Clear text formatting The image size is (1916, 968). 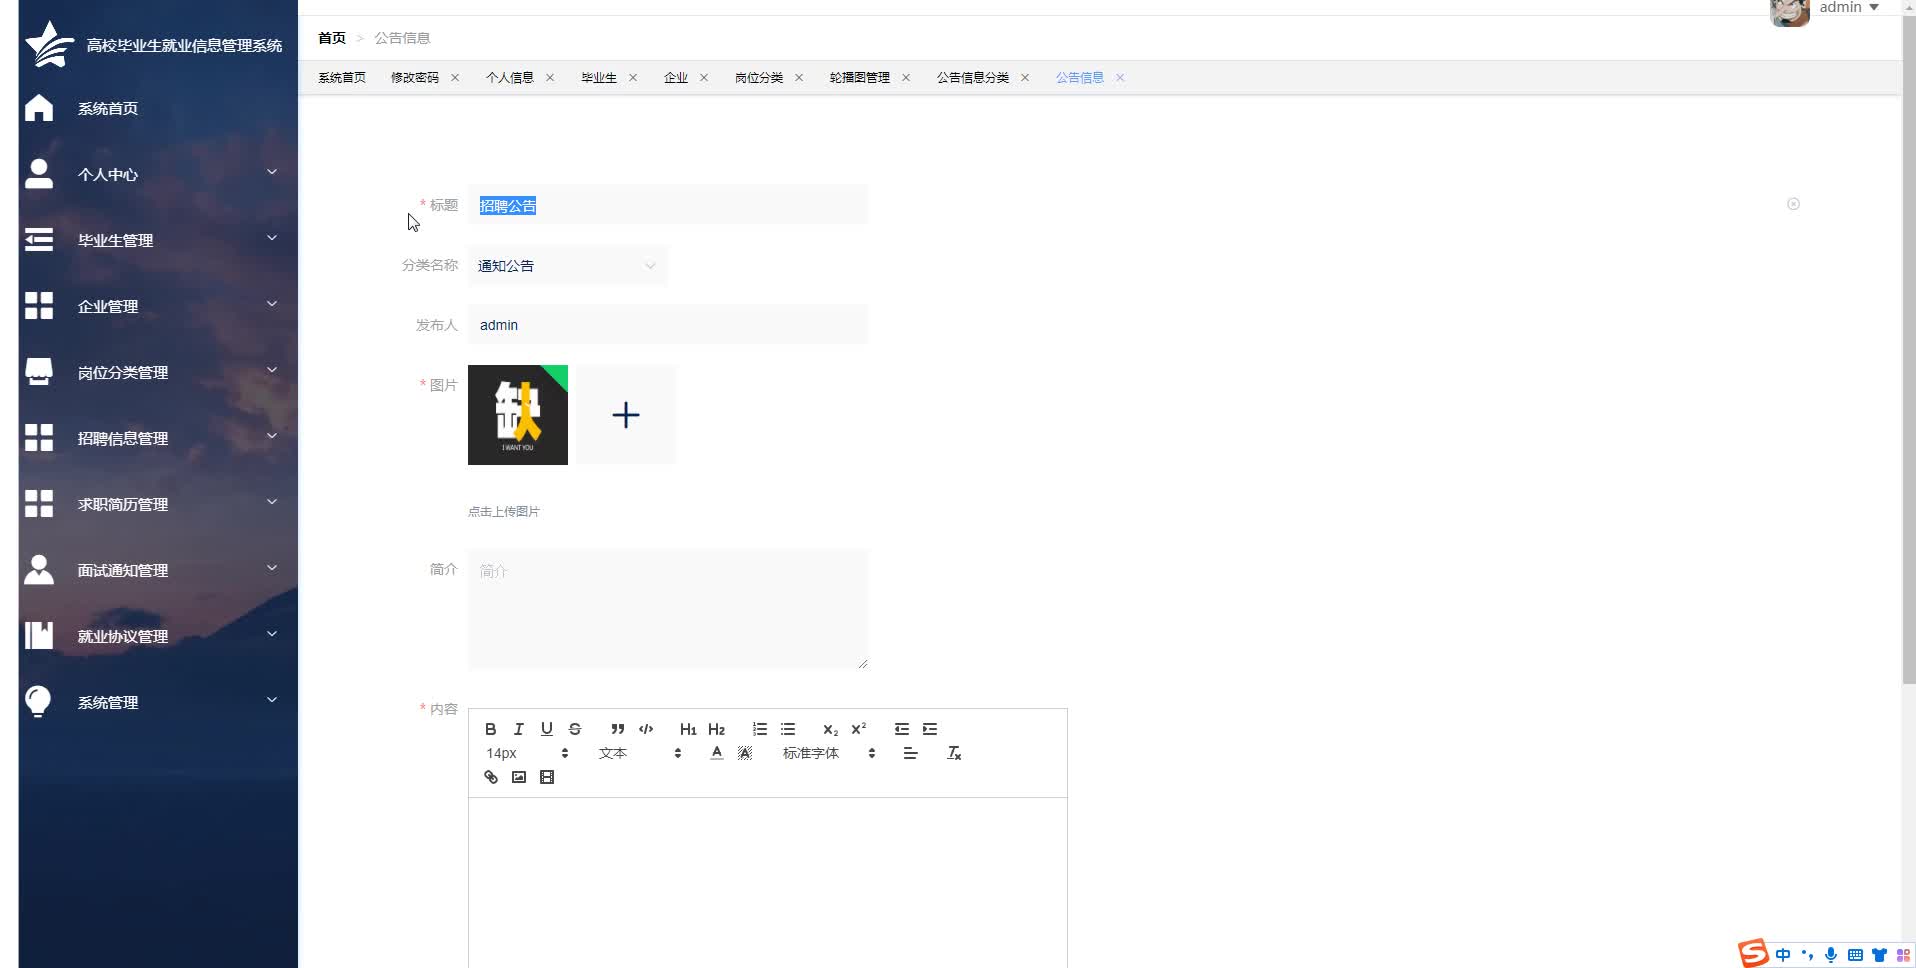[954, 753]
